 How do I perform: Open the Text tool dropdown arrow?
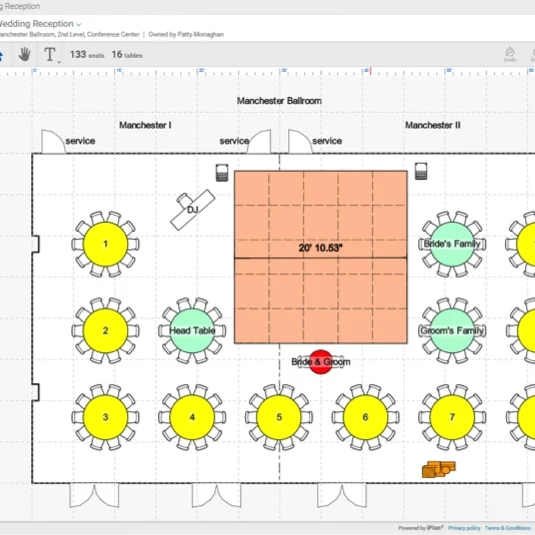pyautogui.click(x=59, y=62)
